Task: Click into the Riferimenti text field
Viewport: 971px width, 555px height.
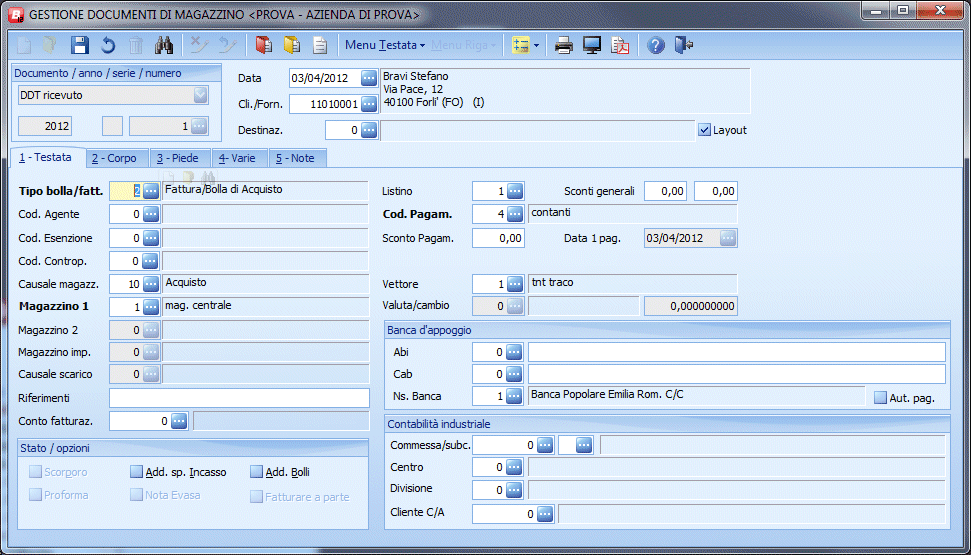Action: coord(239,398)
